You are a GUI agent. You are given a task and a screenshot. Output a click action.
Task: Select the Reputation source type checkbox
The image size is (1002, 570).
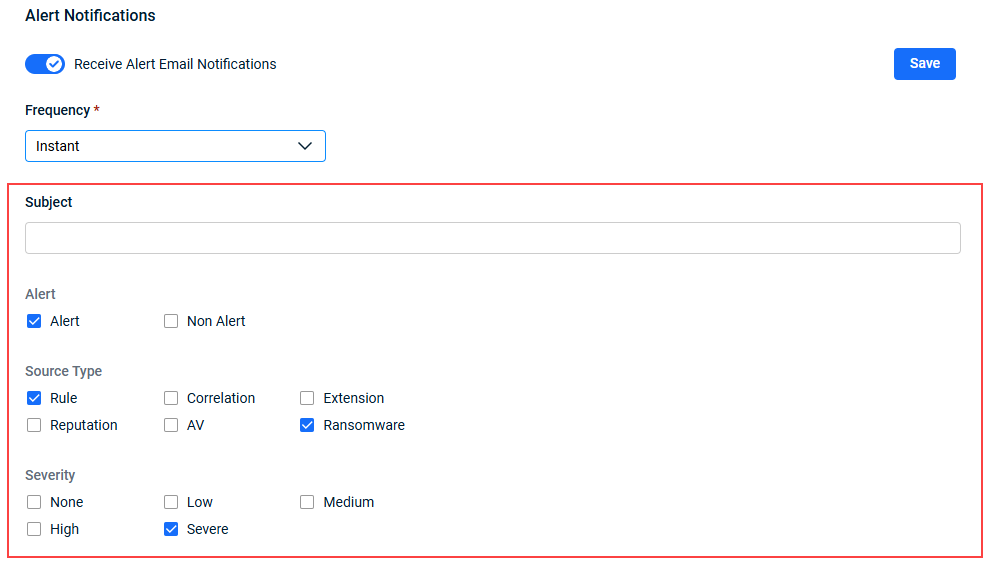pos(34,425)
